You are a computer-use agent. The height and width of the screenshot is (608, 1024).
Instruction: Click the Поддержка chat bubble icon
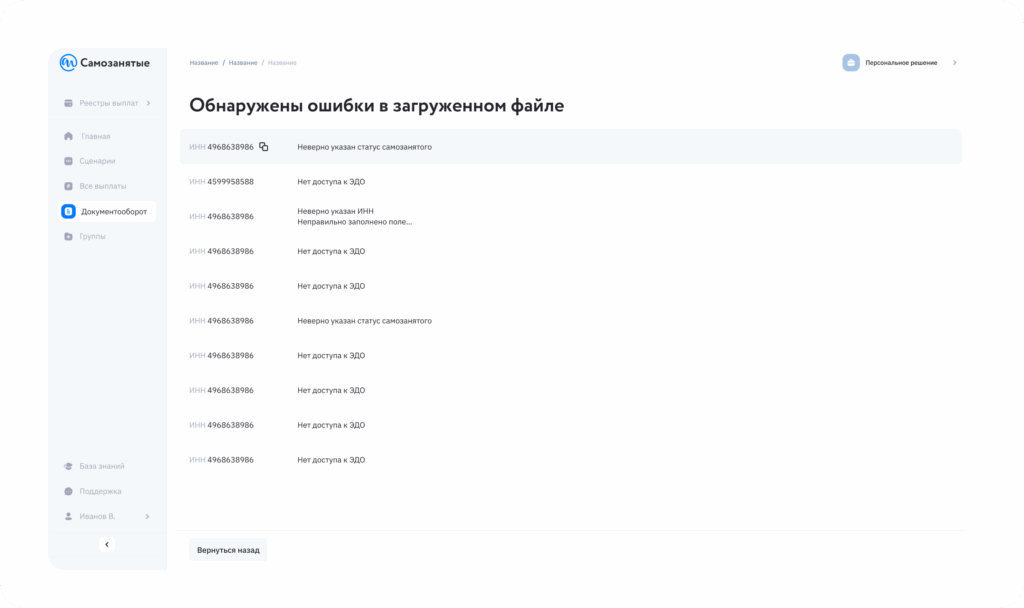[68, 491]
